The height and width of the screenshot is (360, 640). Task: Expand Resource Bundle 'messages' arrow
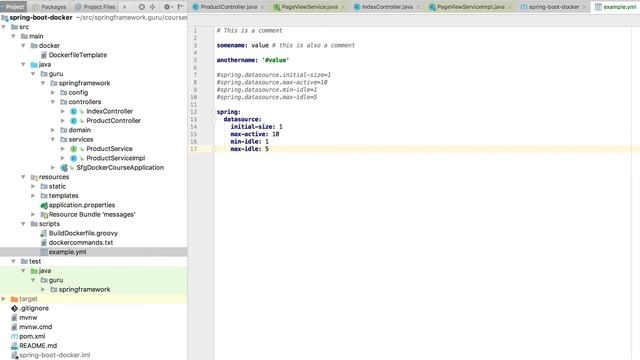tap(33, 215)
